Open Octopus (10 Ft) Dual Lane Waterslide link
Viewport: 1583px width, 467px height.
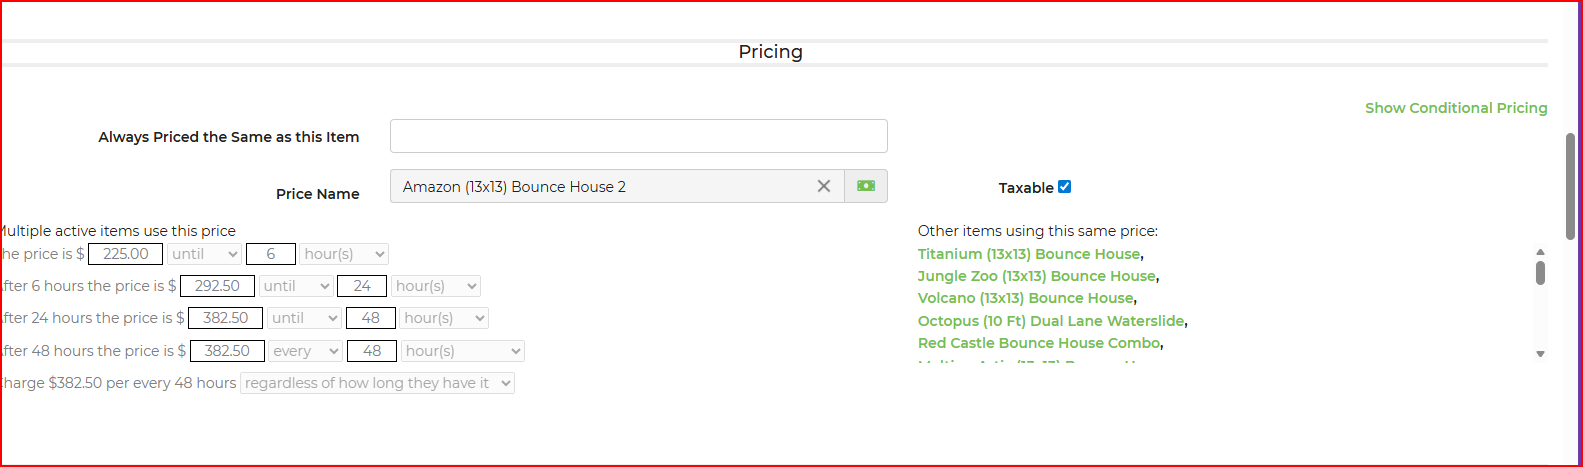pos(1051,321)
